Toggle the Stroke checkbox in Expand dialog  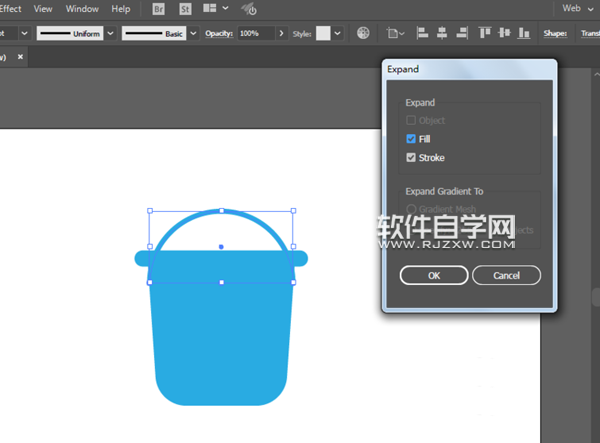(x=411, y=158)
